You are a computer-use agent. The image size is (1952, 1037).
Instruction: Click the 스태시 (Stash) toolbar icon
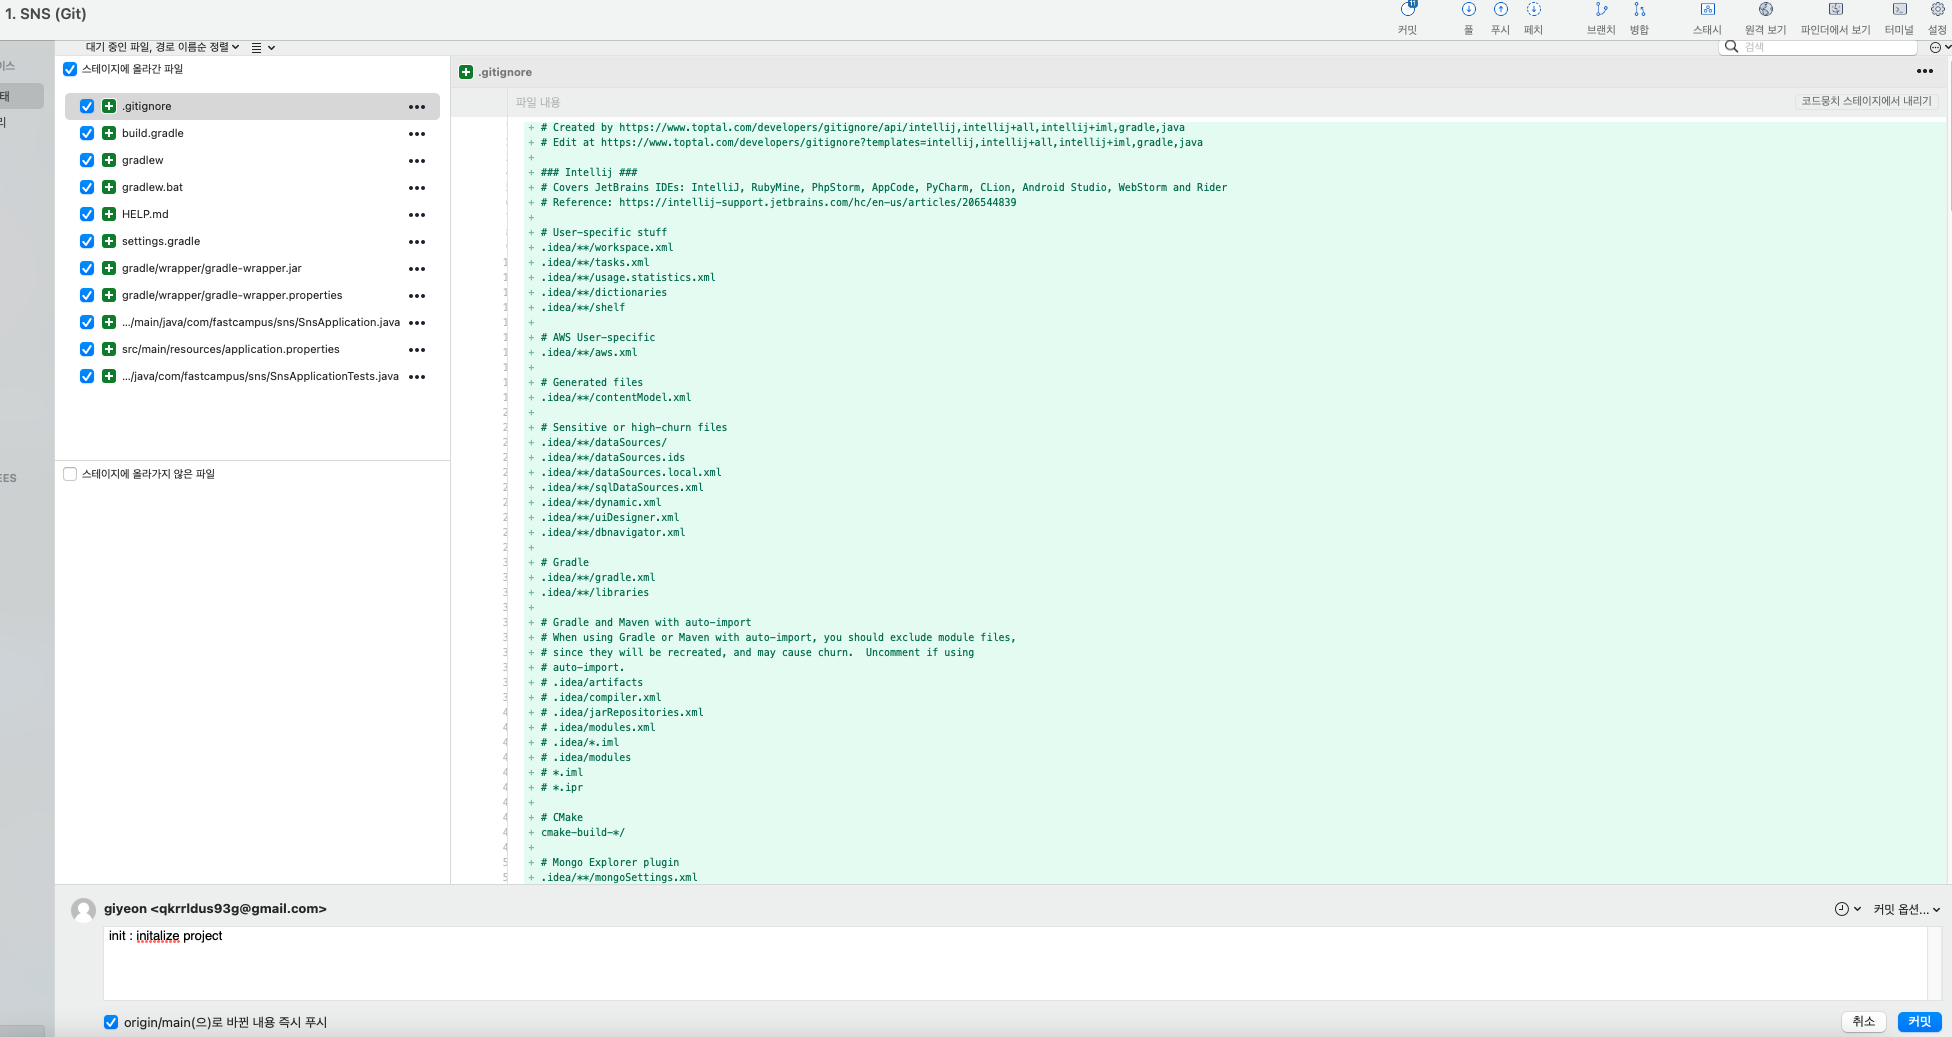pos(1708,9)
